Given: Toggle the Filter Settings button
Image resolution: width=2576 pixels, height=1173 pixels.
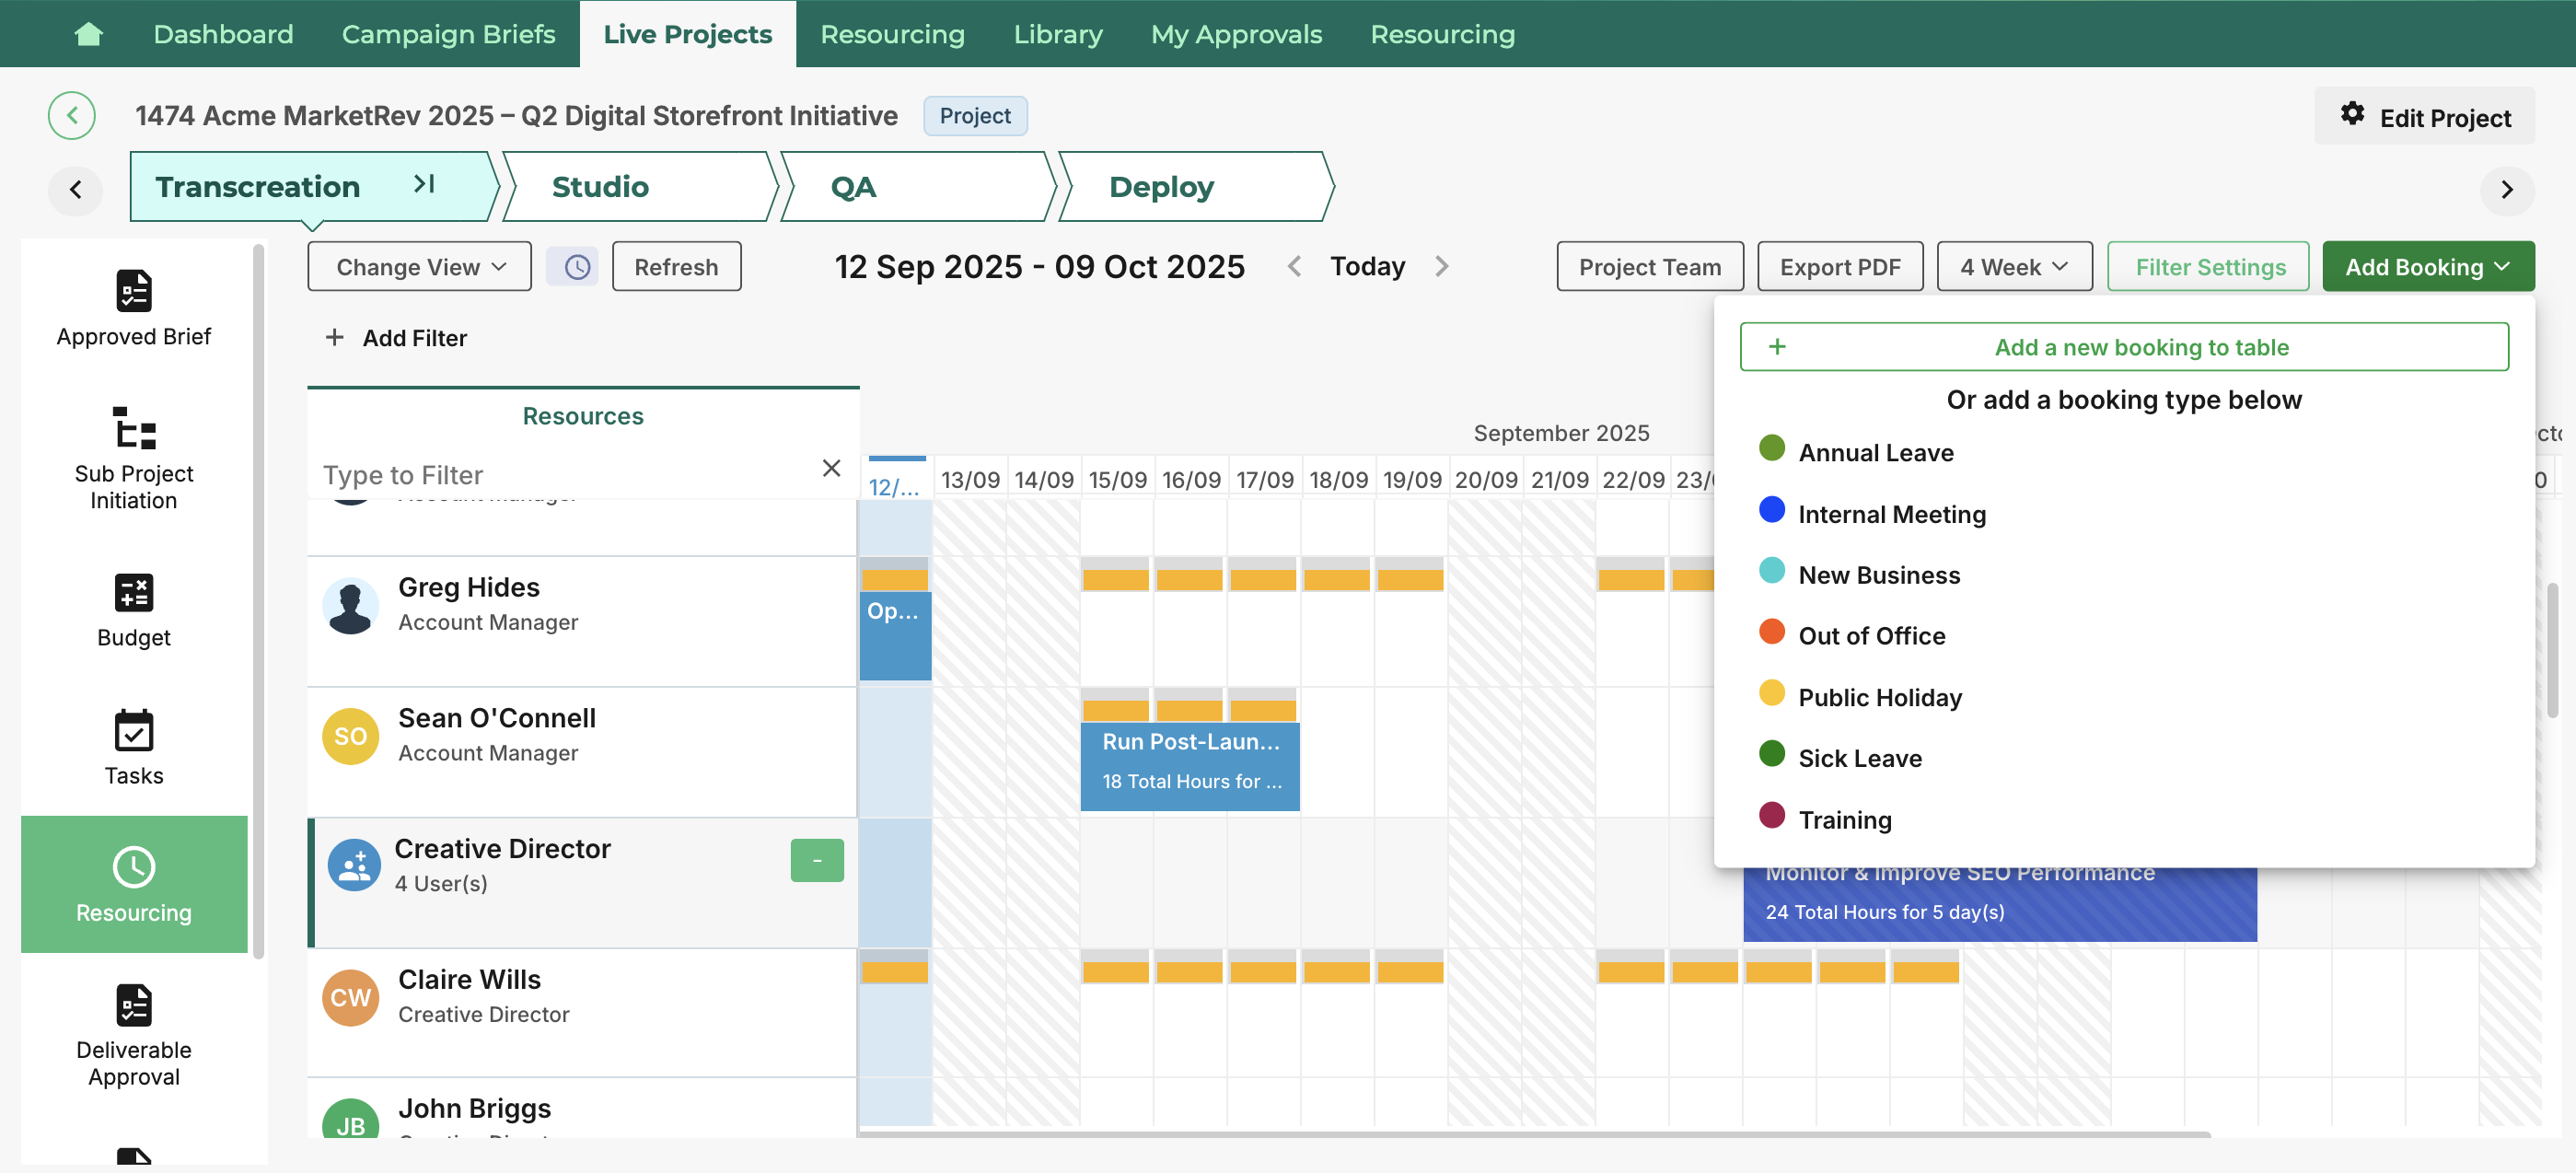Looking at the screenshot, I should [x=2209, y=267].
